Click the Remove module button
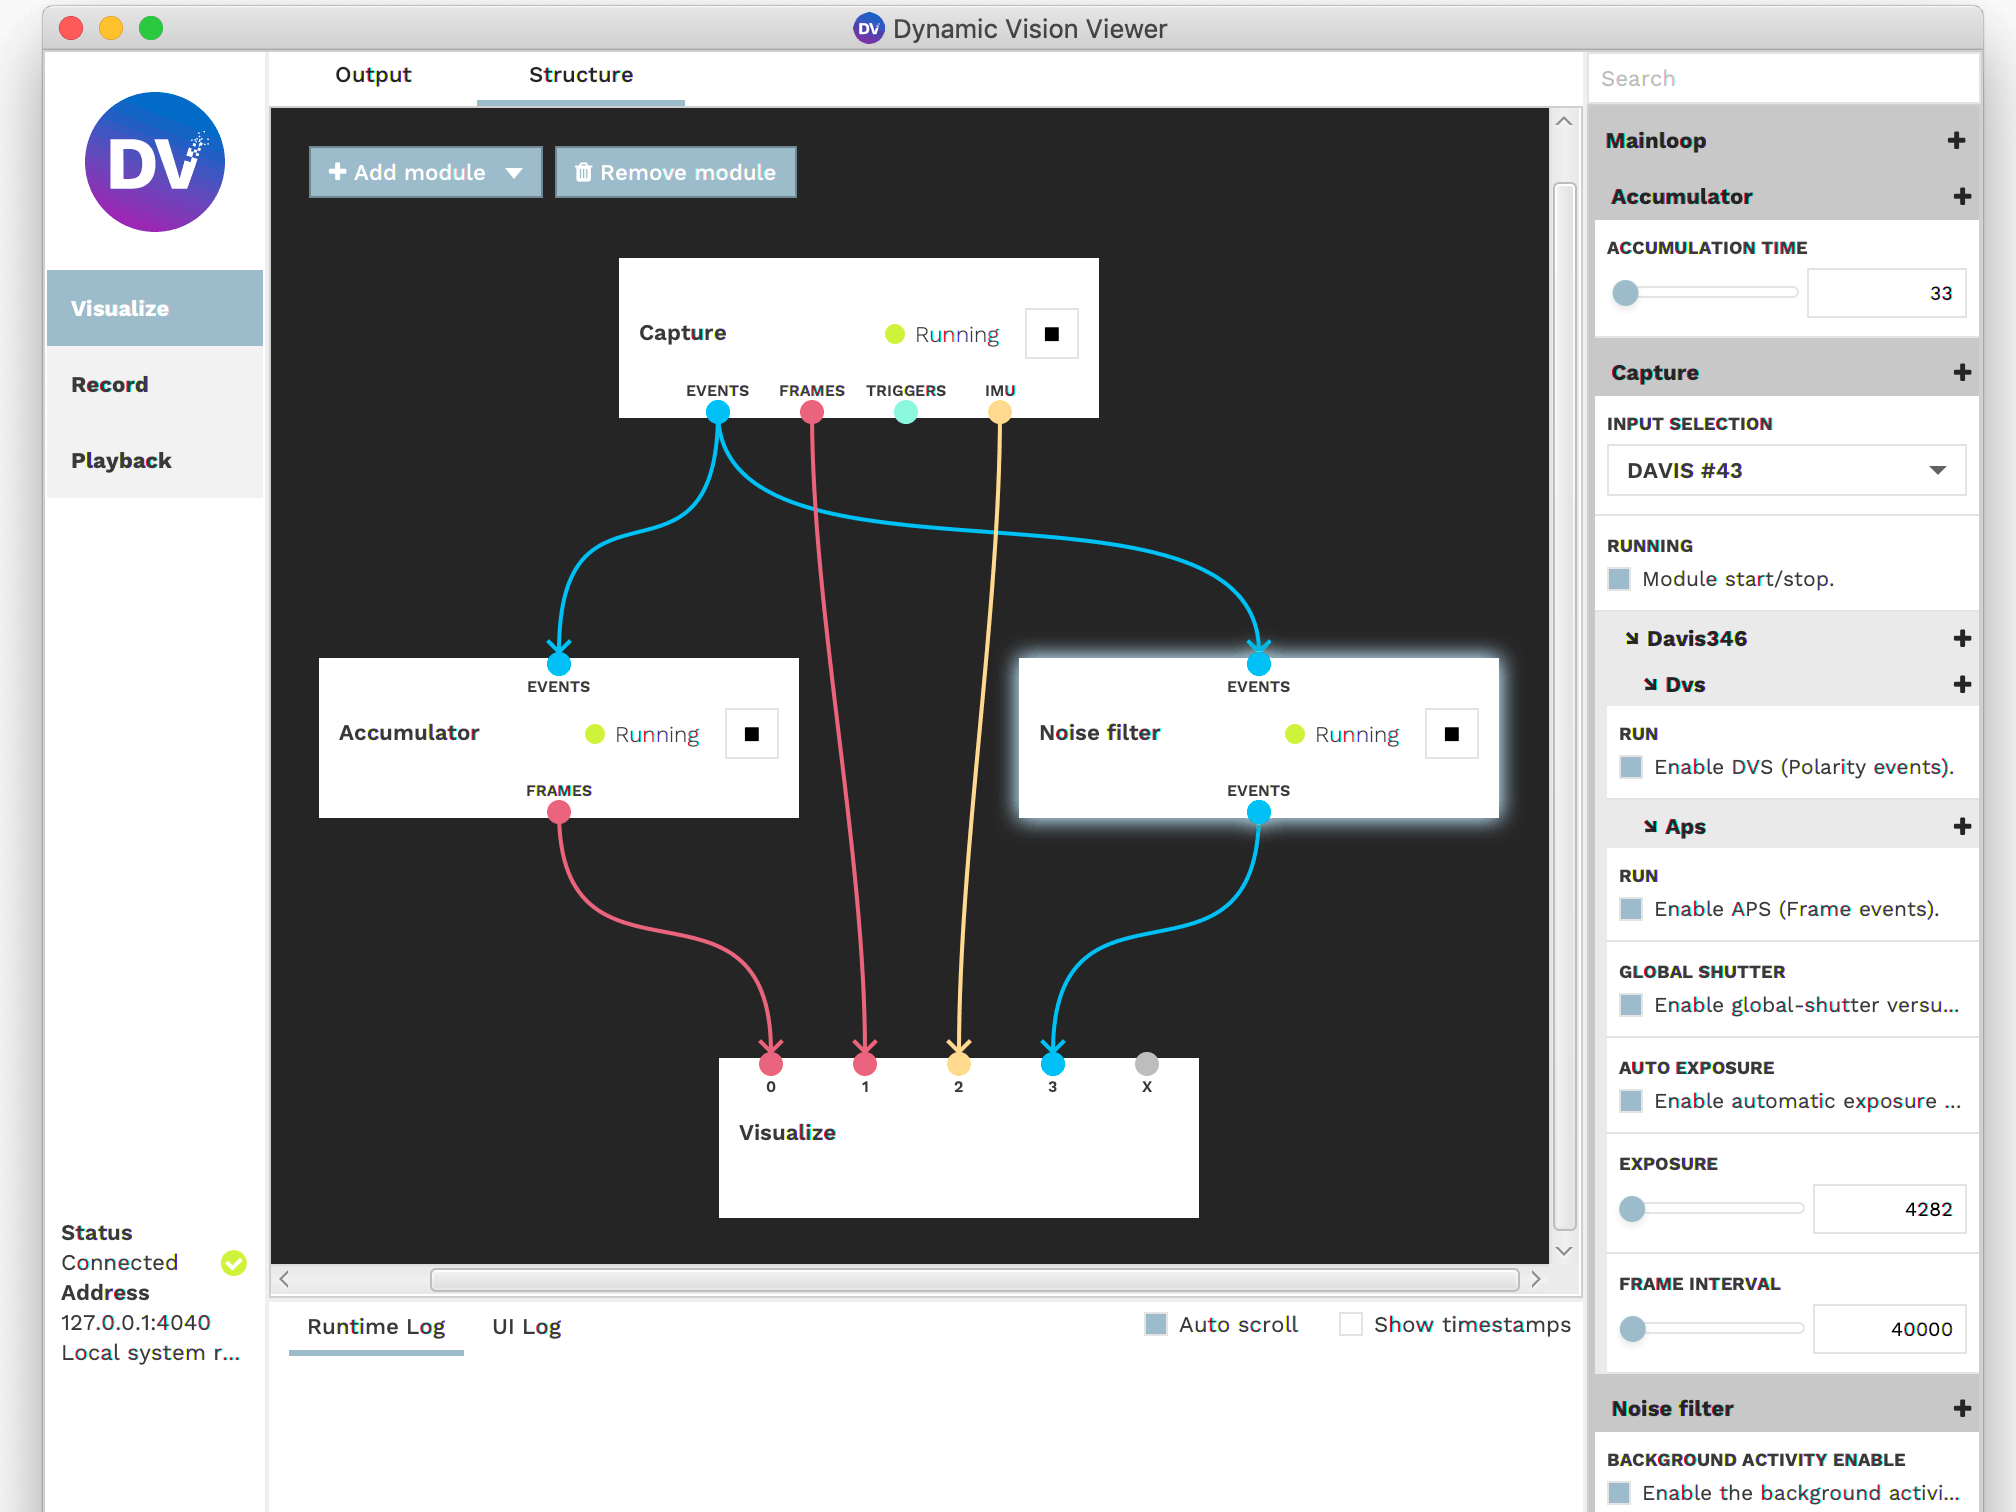The width and height of the screenshot is (2016, 1512). click(x=675, y=173)
